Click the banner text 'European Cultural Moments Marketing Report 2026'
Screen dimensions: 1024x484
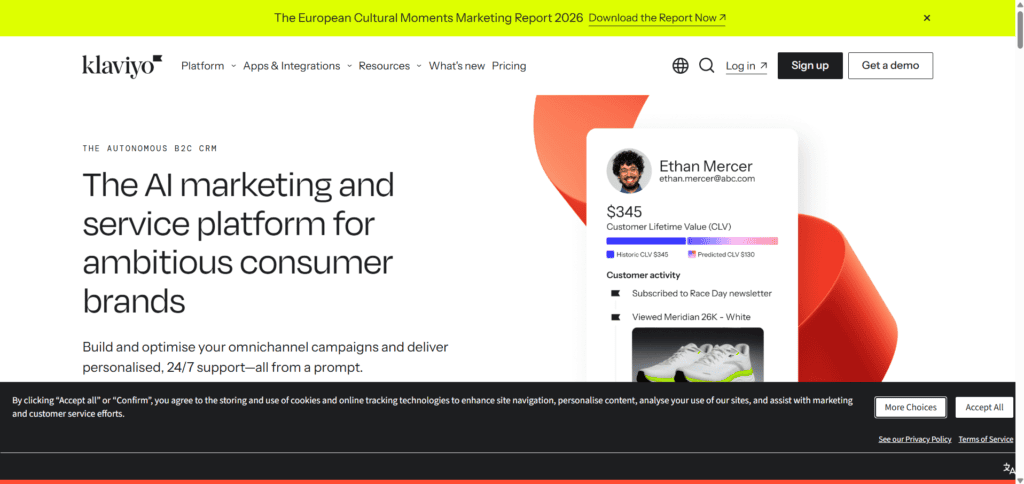440,18
